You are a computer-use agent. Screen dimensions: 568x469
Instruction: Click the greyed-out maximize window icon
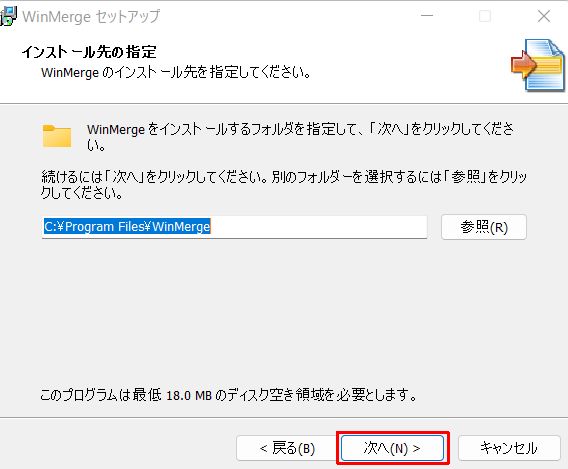pos(485,16)
